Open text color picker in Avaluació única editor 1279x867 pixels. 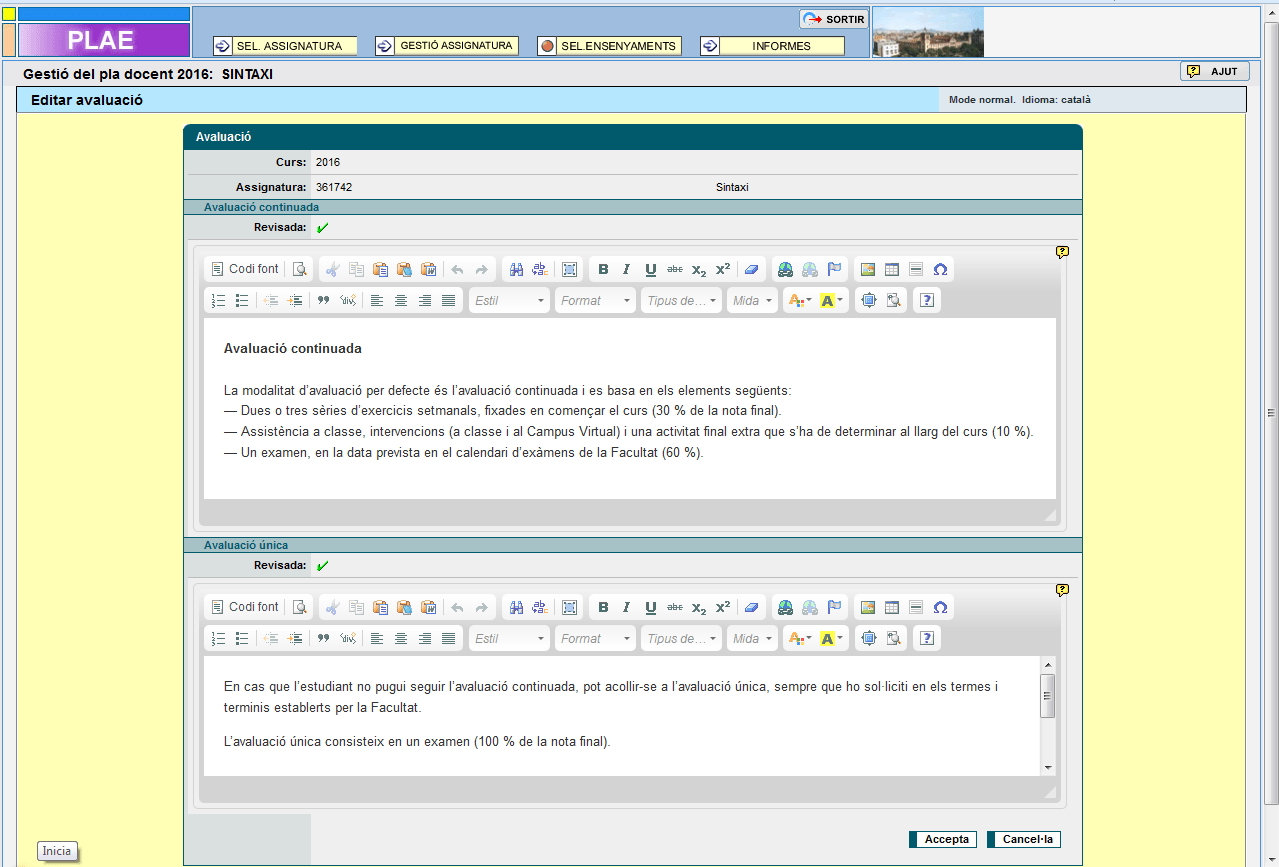click(x=800, y=638)
